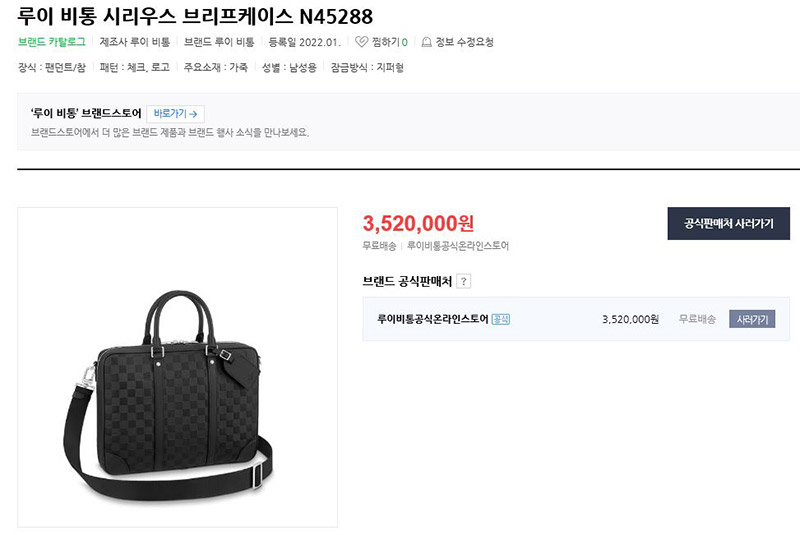Open the briefcase product image
Viewport: 800px width, 535px height.
[178, 367]
